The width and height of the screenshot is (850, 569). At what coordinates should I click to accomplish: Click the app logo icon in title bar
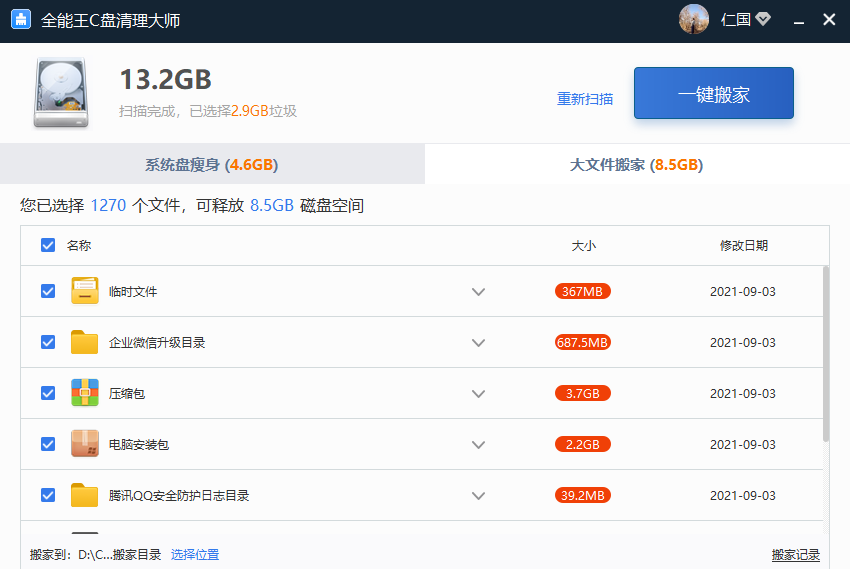tap(20, 20)
